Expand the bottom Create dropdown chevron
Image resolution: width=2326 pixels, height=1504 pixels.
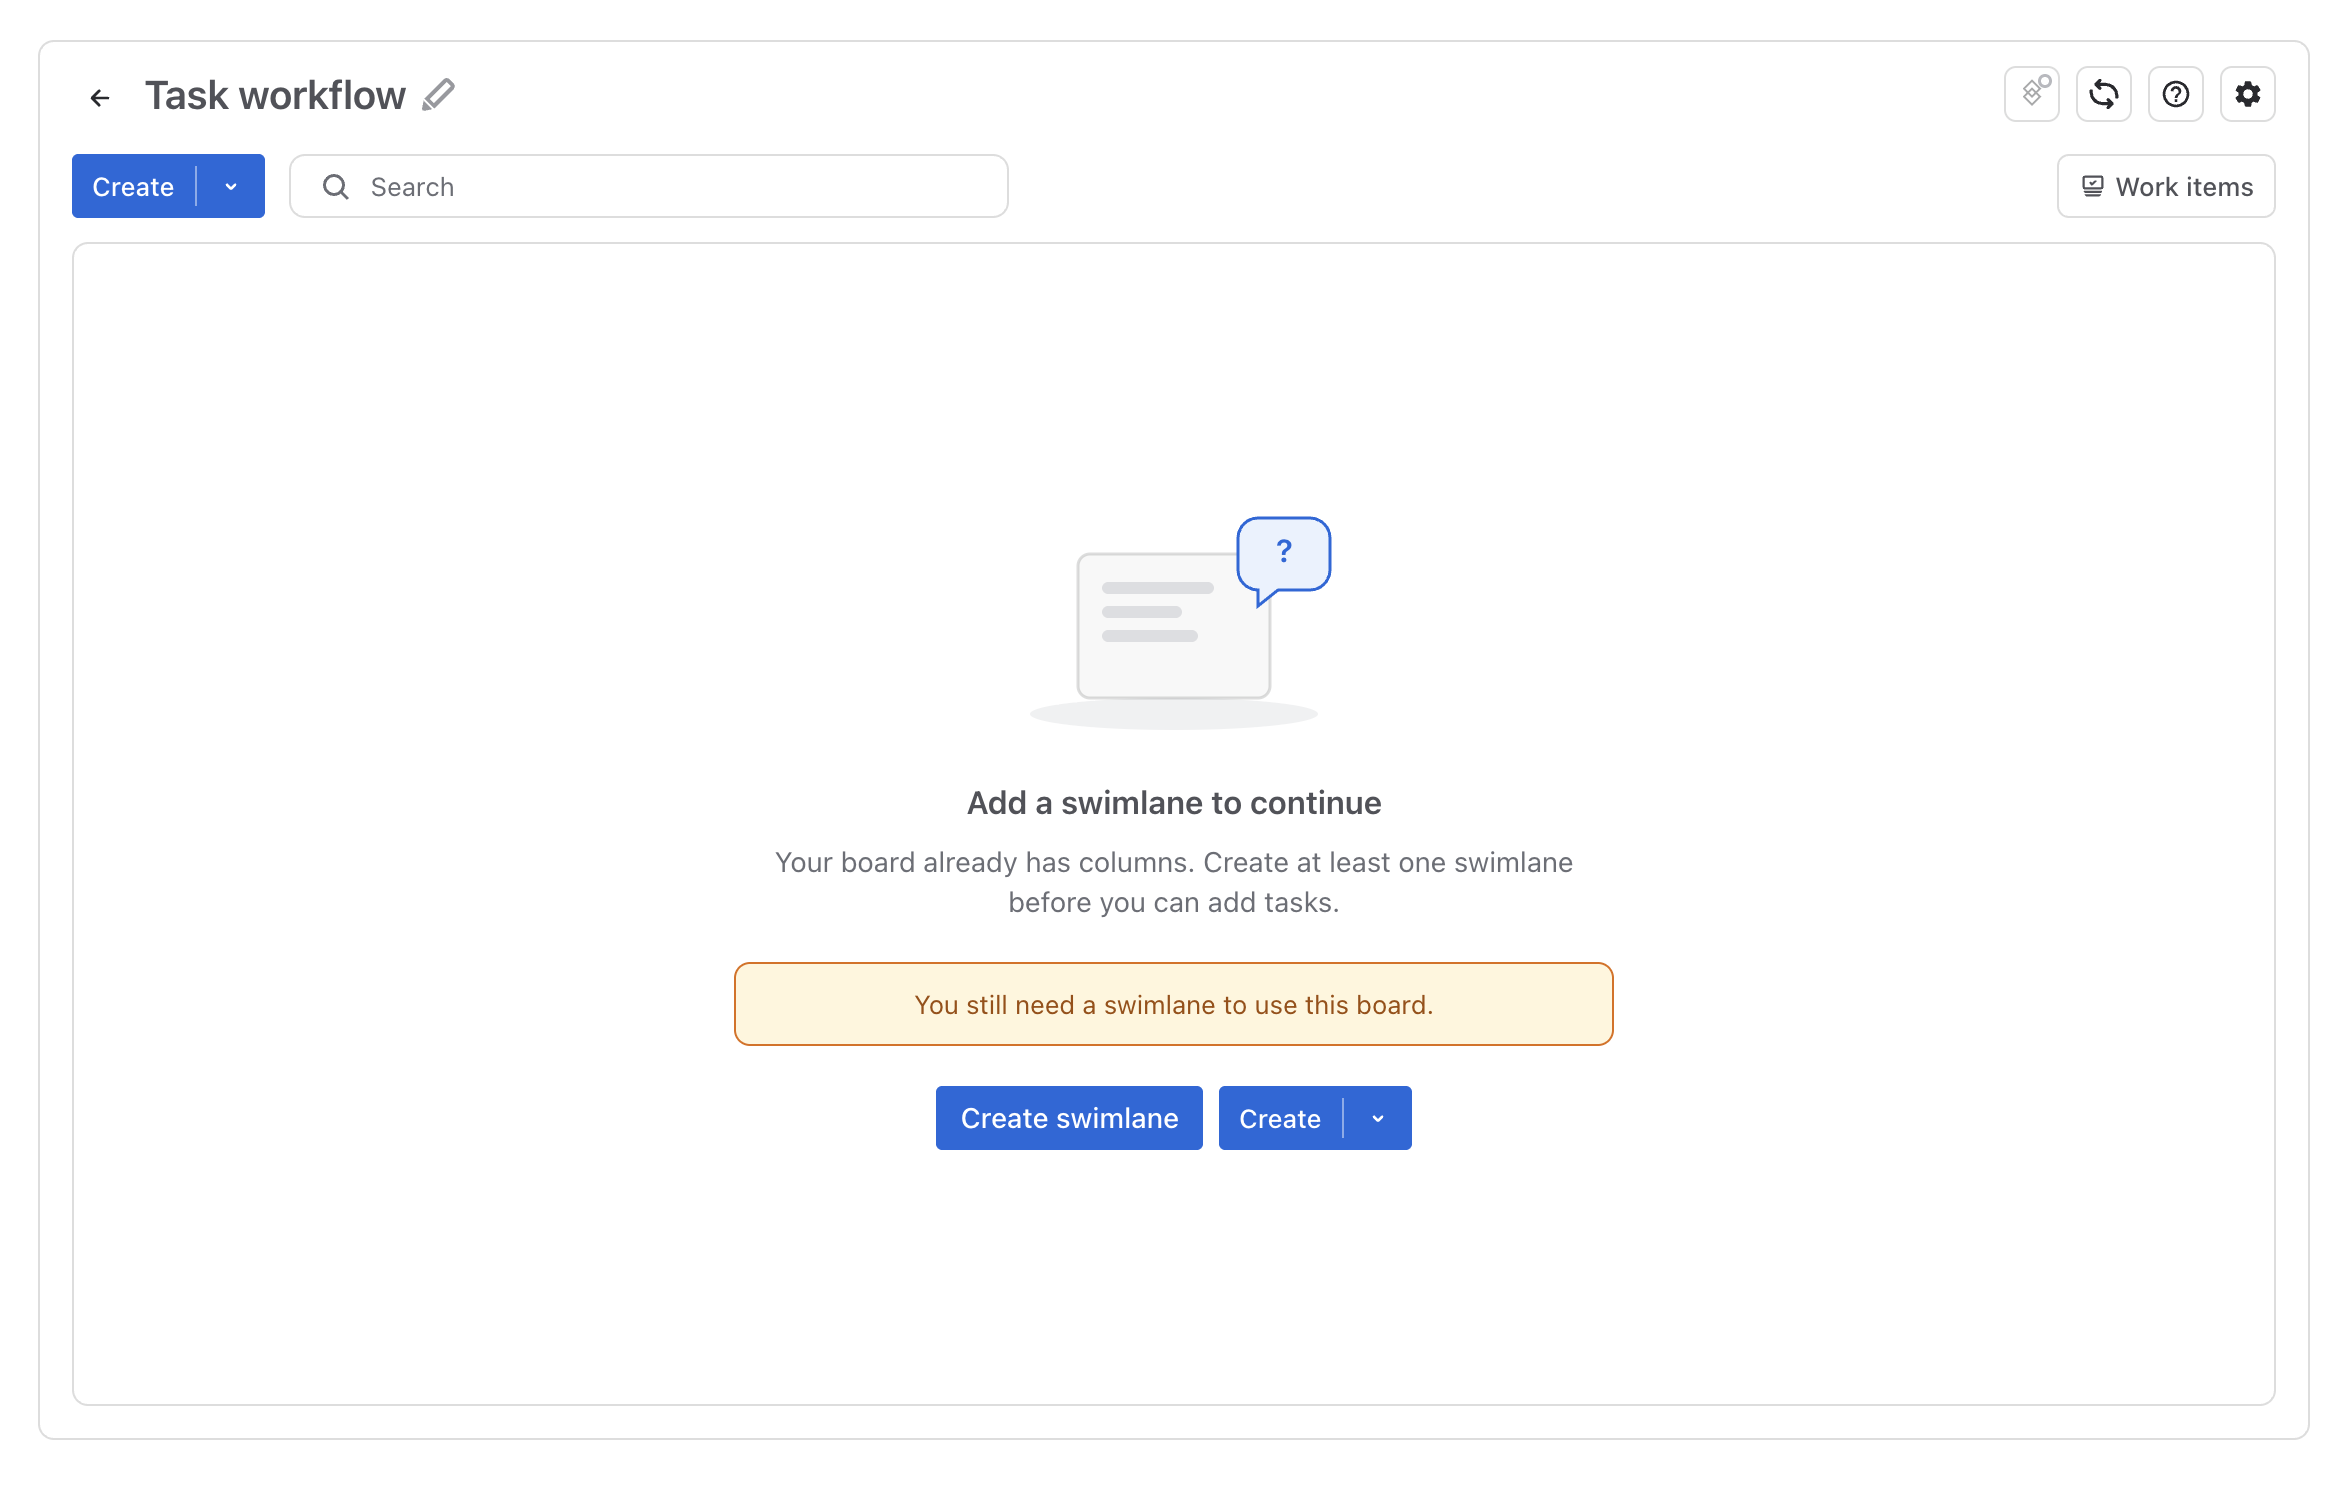pos(1378,1119)
